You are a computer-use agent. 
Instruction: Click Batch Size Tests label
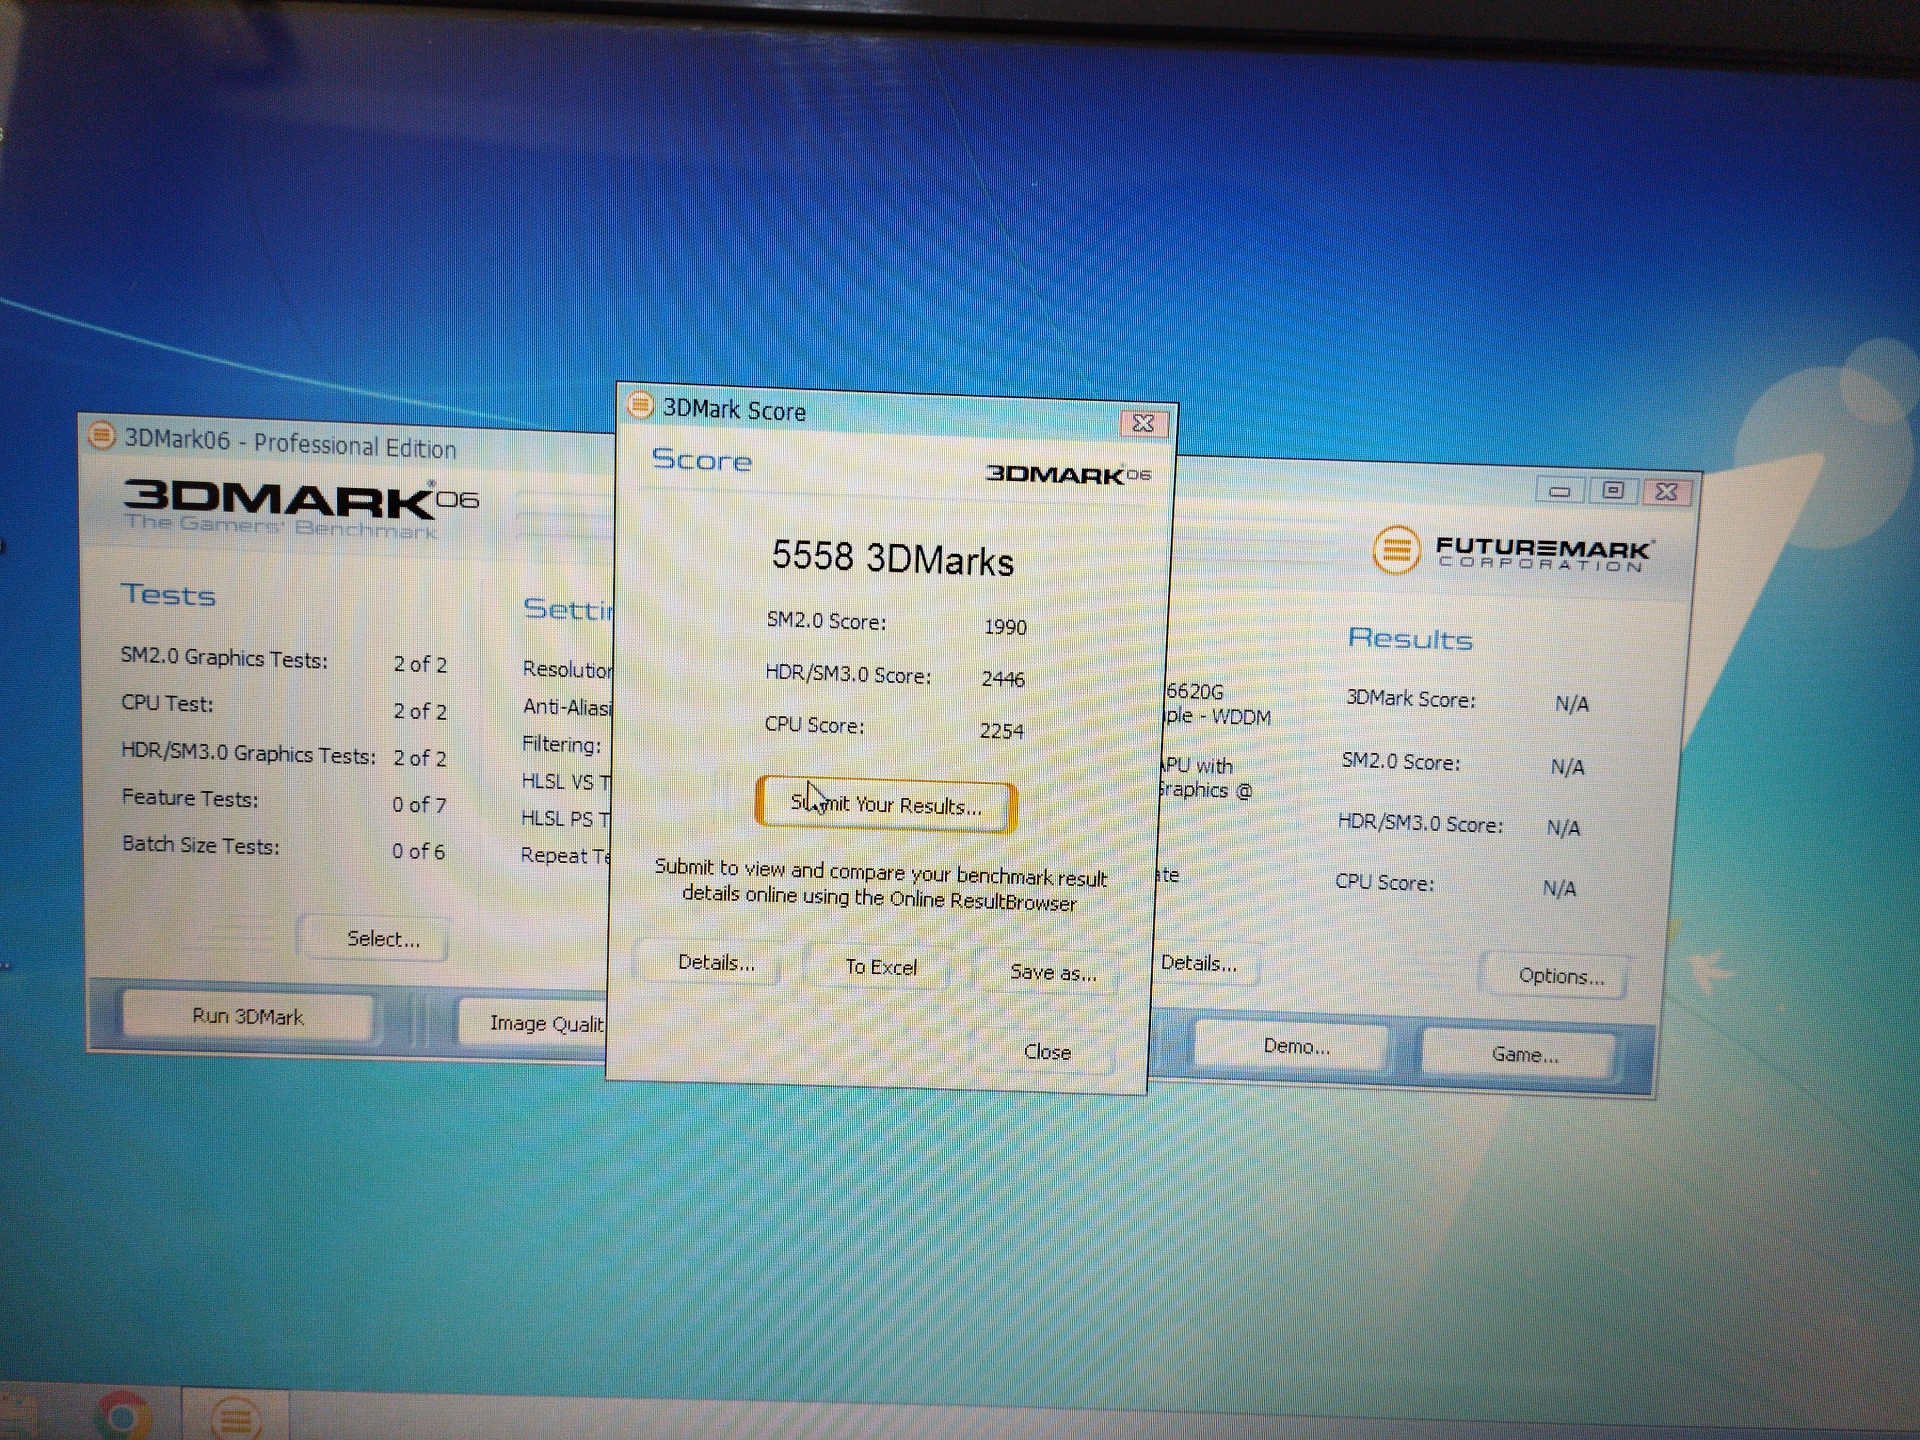[x=201, y=845]
